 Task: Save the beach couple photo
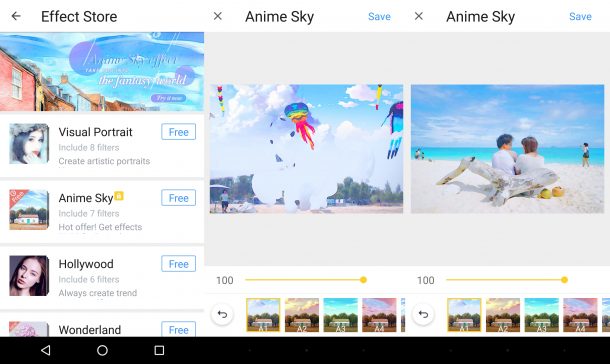580,16
